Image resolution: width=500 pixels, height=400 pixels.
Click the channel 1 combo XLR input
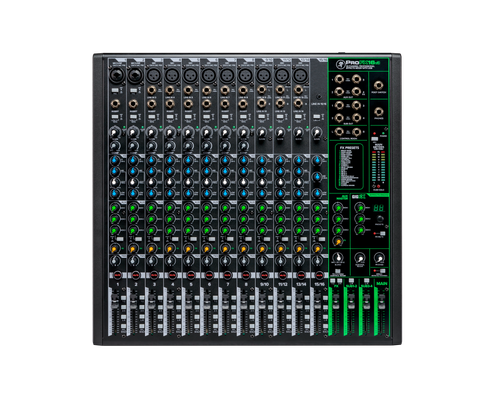pyautogui.click(x=116, y=76)
